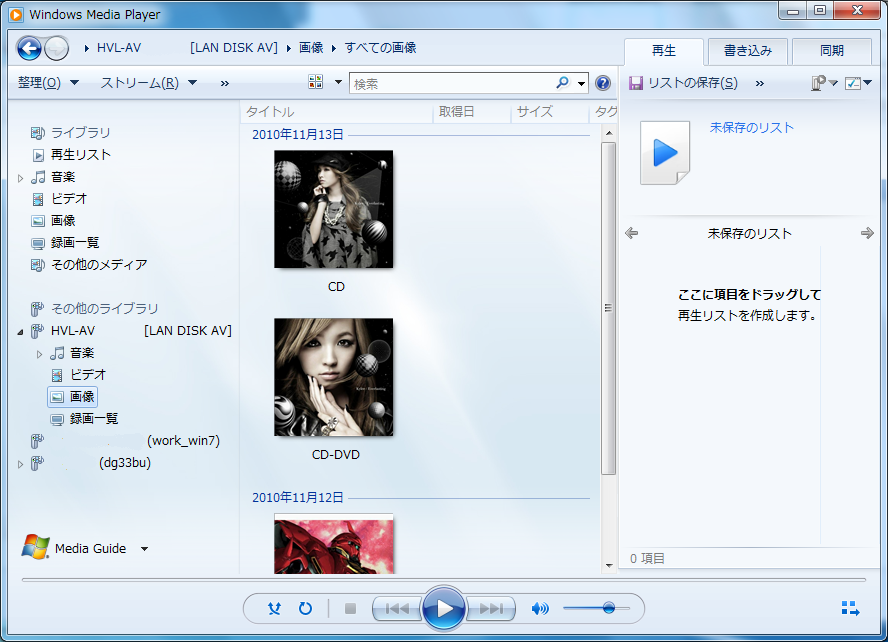Sort by 取得日 column header
Image resolution: width=888 pixels, height=642 pixels.
point(472,112)
